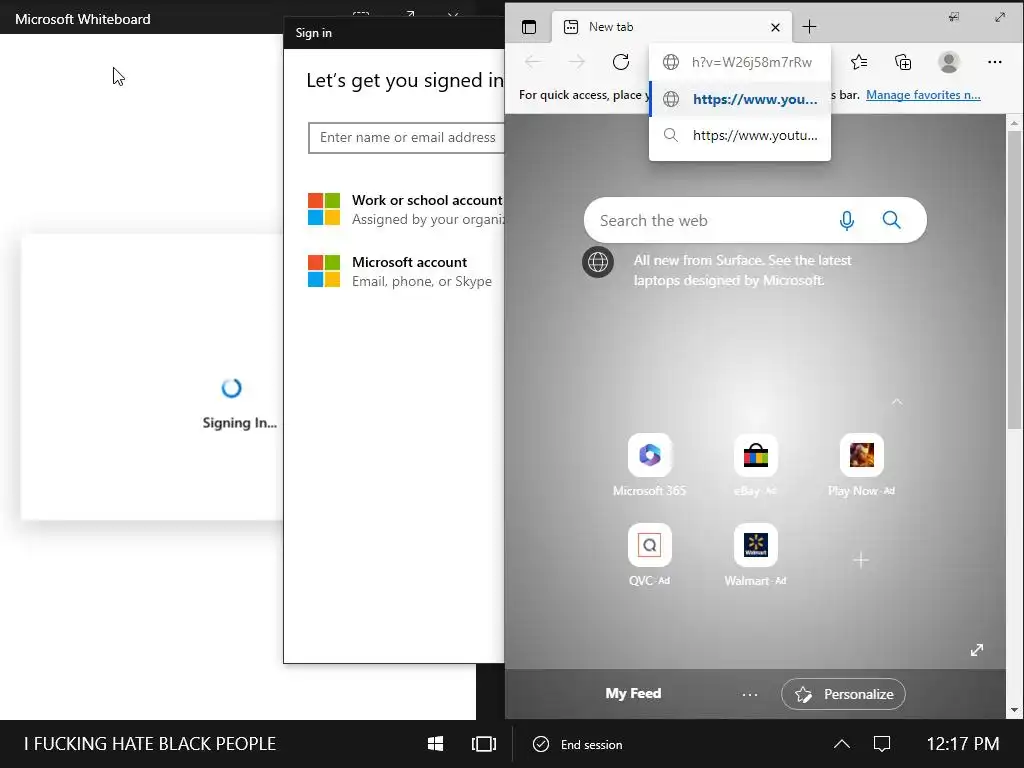1024x768 pixels.
Task: Add a site with the plus tile
Action: [861, 560]
